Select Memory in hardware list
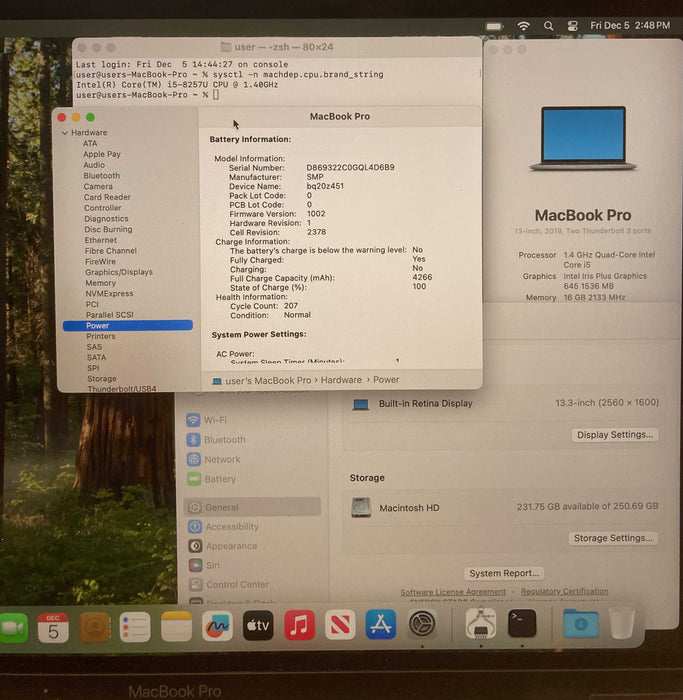Image resolution: width=683 pixels, height=700 pixels. coord(101,283)
